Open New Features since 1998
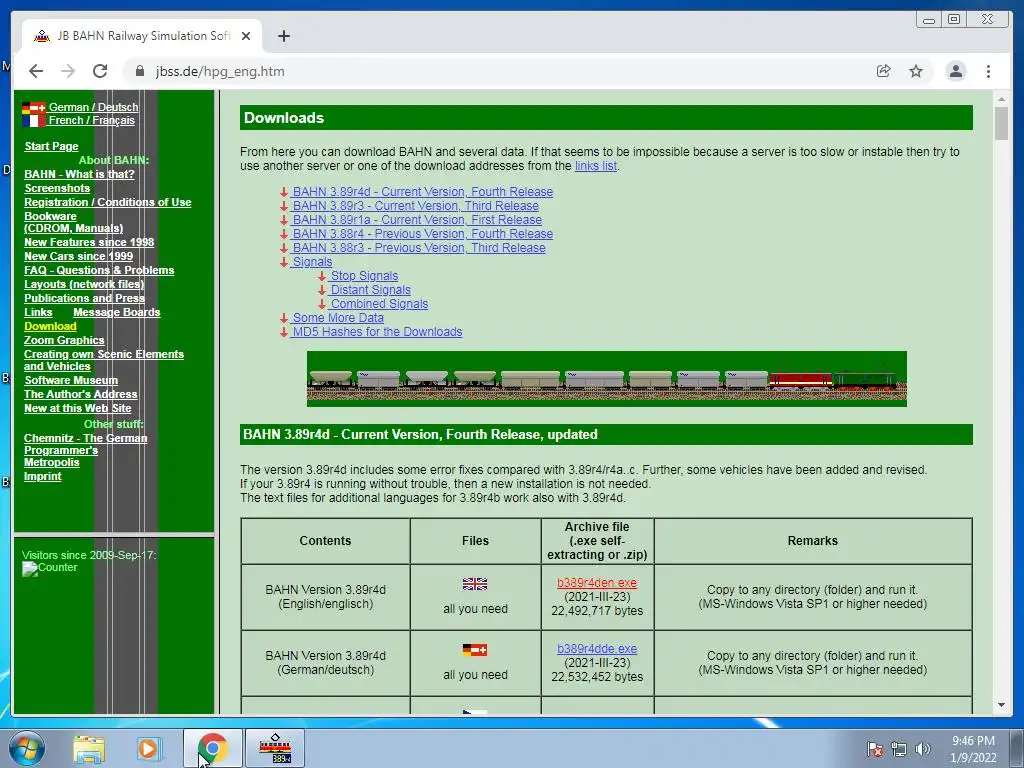The image size is (1024, 768). click(89, 242)
